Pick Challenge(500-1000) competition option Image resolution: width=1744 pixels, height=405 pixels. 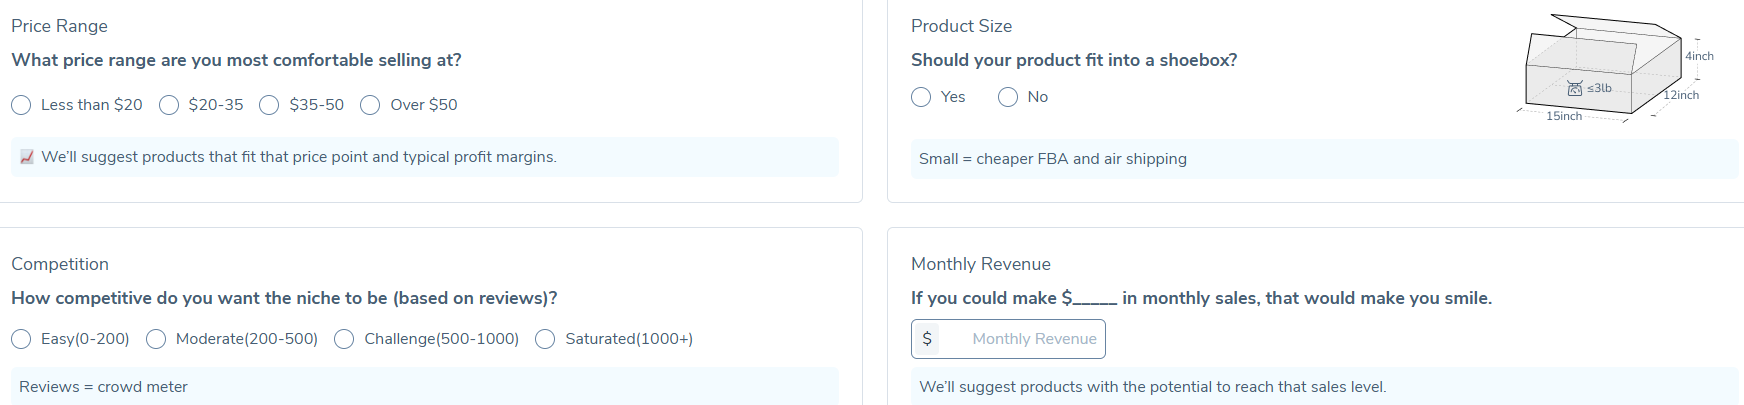point(344,339)
